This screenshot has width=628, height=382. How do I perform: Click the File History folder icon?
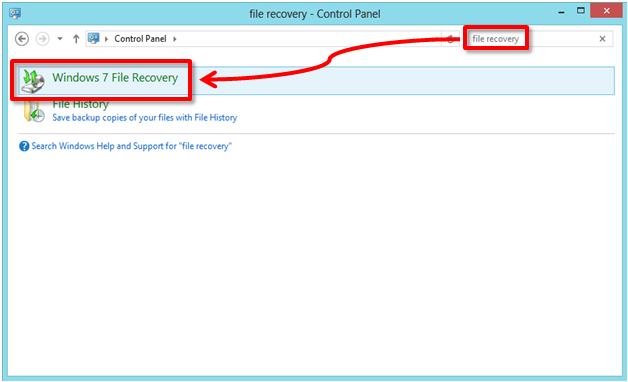click(x=34, y=111)
